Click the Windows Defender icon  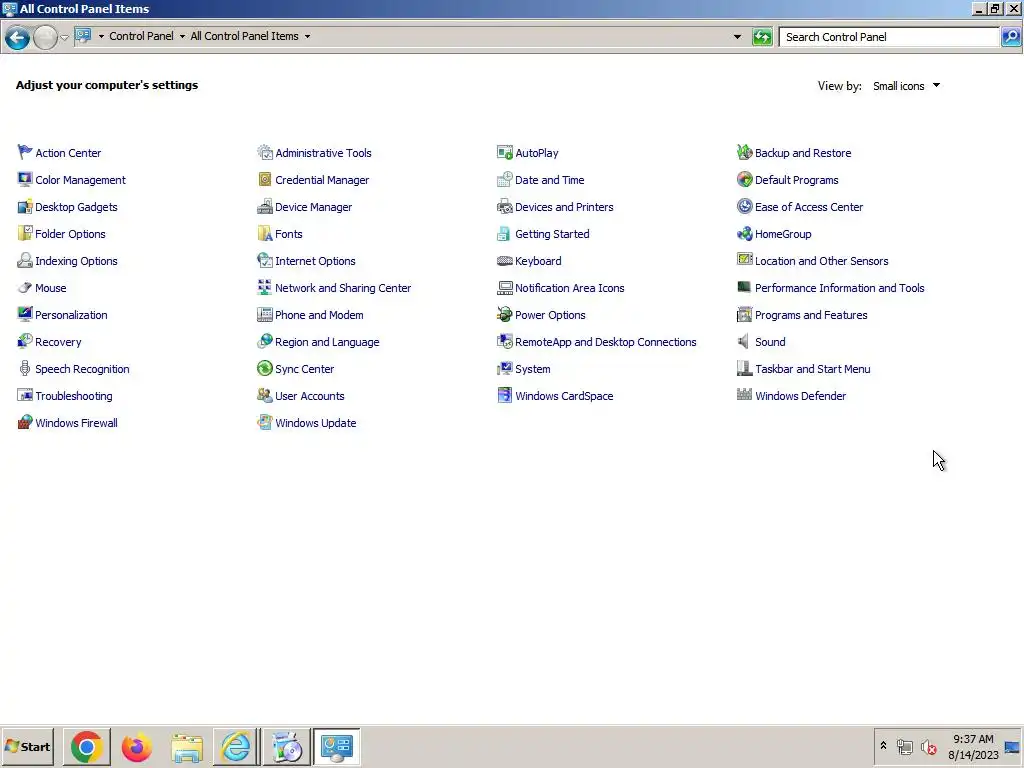click(744, 395)
